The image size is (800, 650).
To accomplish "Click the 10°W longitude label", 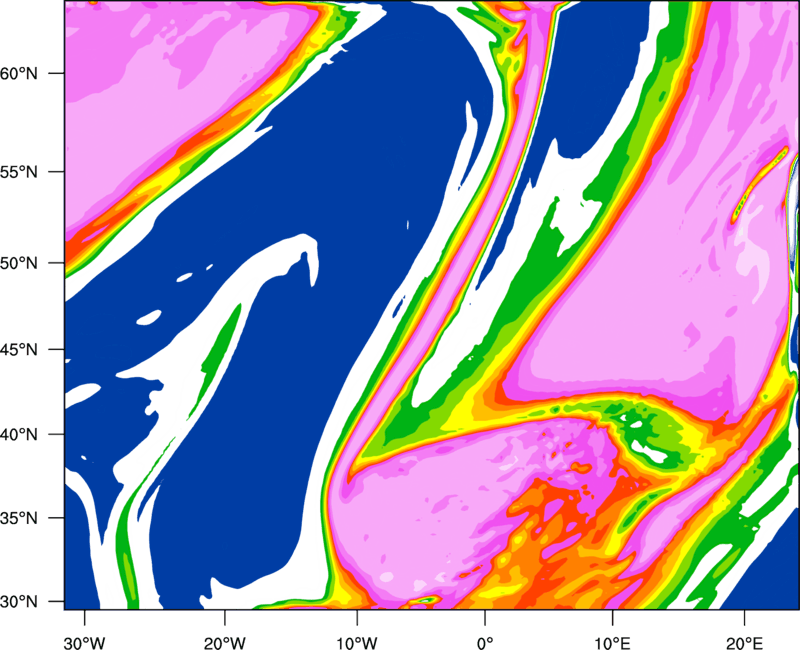I will (x=357, y=643).
